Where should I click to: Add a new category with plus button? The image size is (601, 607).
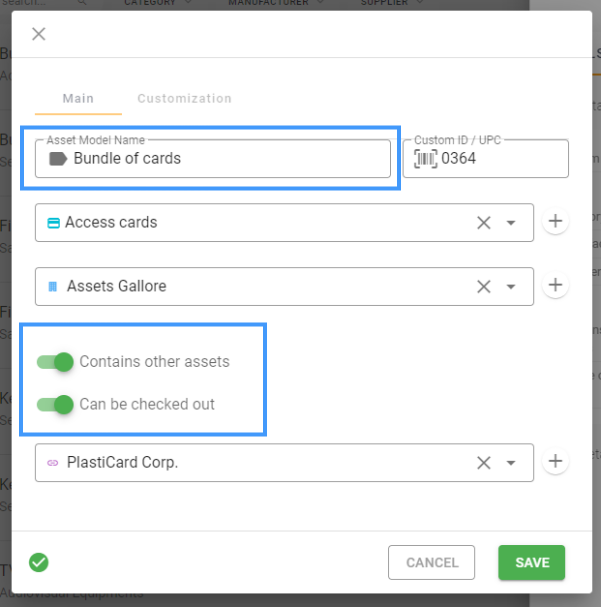tap(555, 221)
